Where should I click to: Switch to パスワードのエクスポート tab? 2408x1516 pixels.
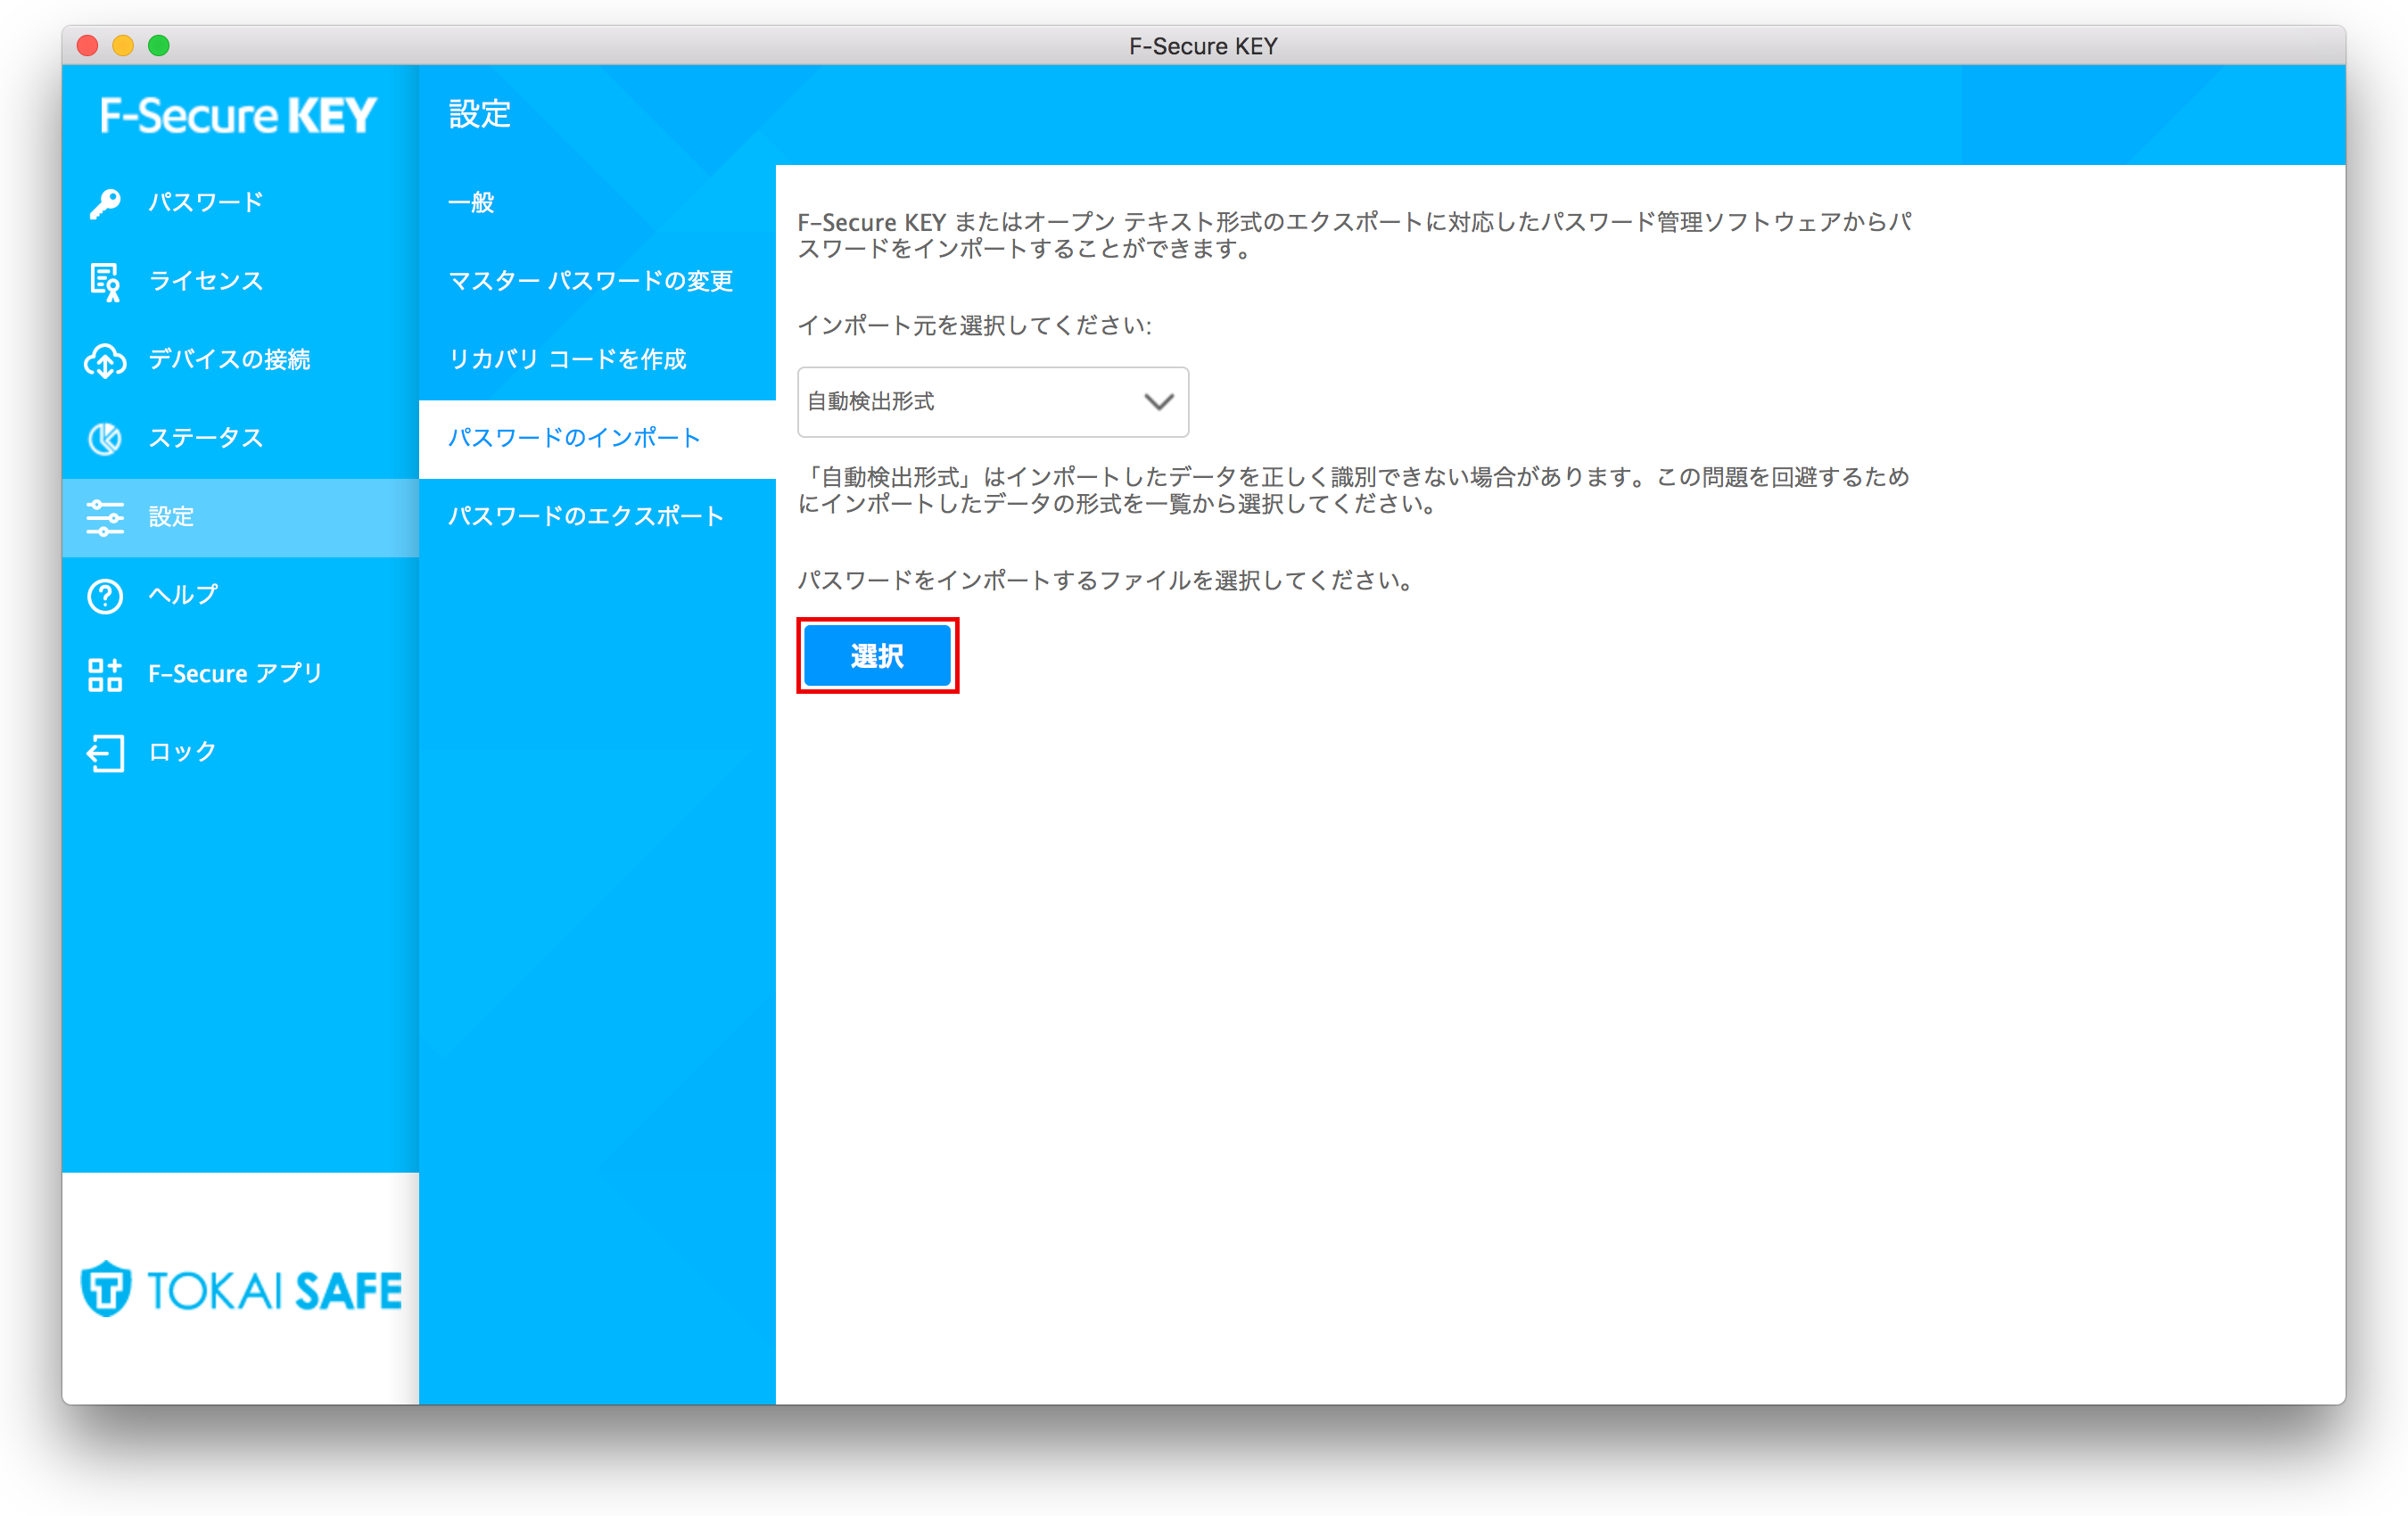(586, 516)
